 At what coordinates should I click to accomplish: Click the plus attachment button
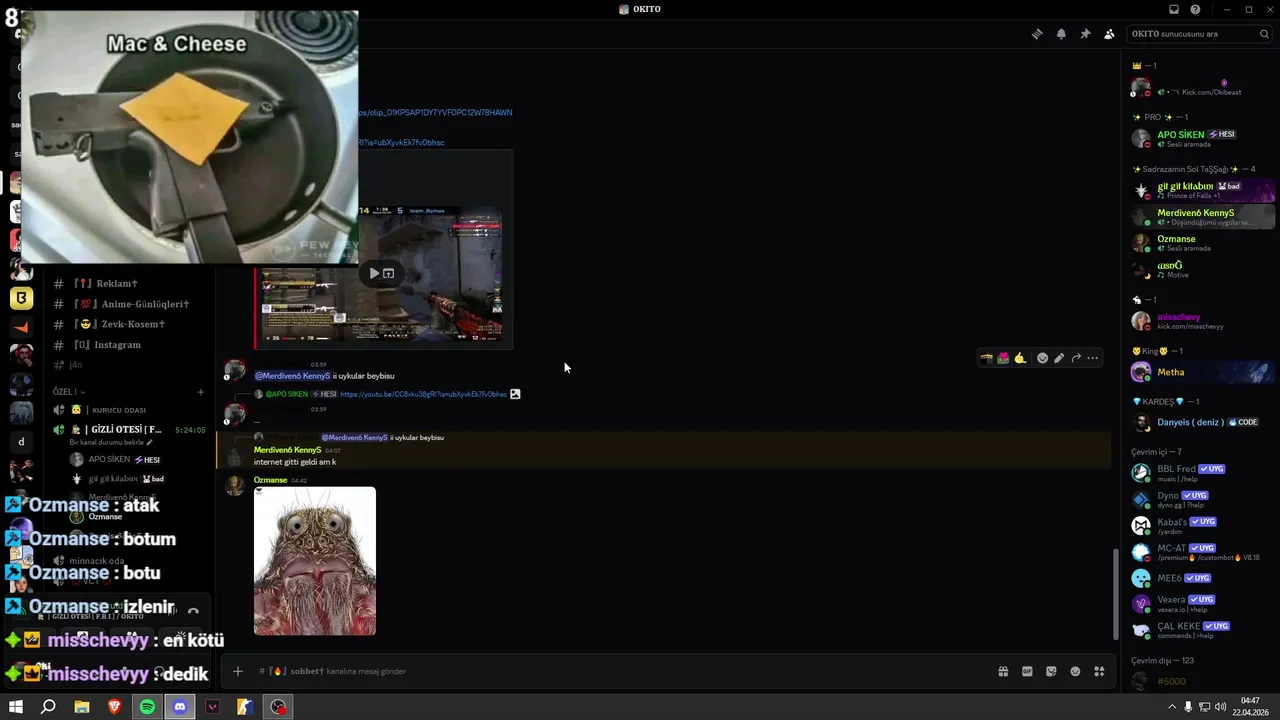pyautogui.click(x=238, y=671)
